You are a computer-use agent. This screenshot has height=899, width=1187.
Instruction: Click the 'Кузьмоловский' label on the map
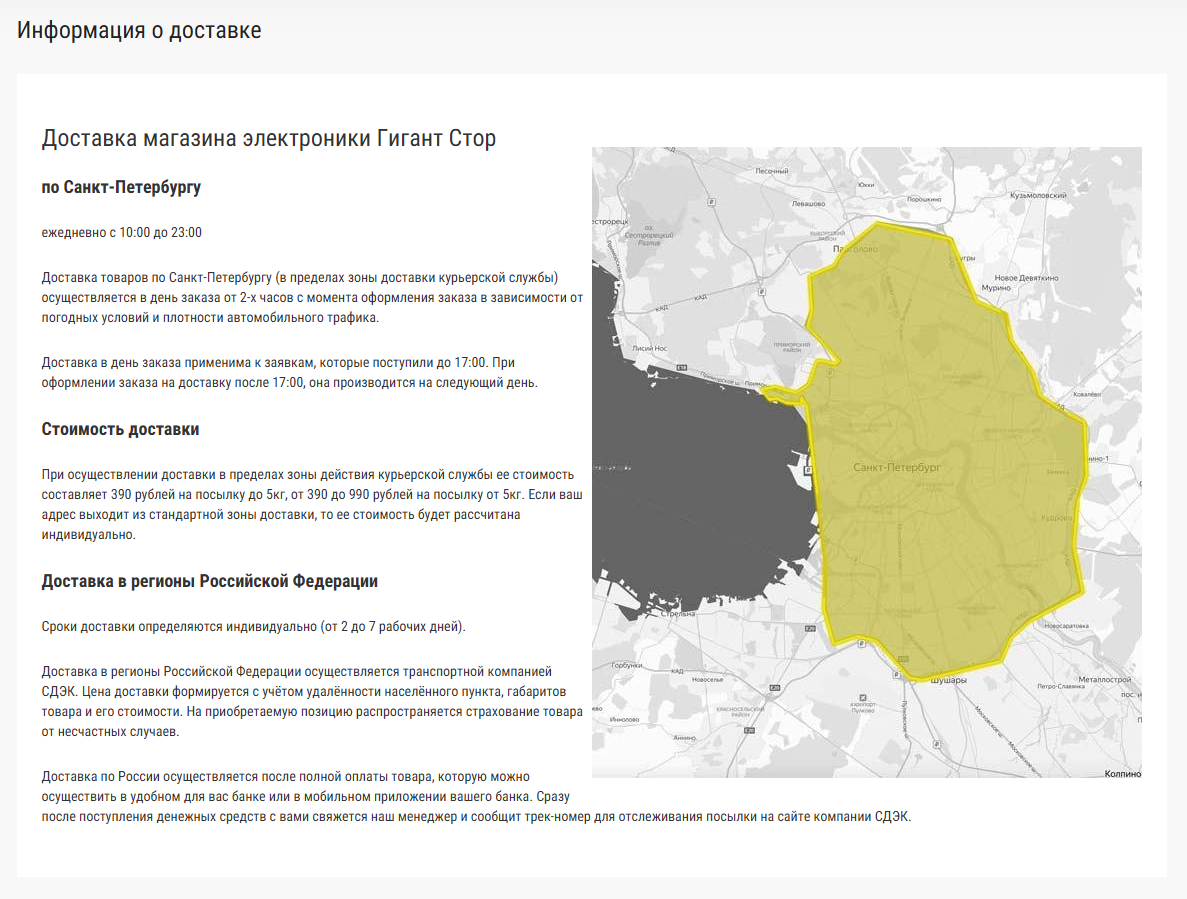point(1038,195)
